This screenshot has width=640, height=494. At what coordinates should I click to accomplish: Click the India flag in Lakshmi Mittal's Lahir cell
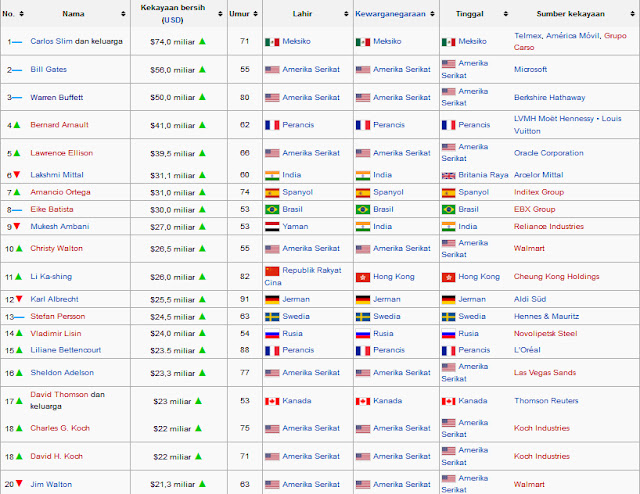pos(272,175)
